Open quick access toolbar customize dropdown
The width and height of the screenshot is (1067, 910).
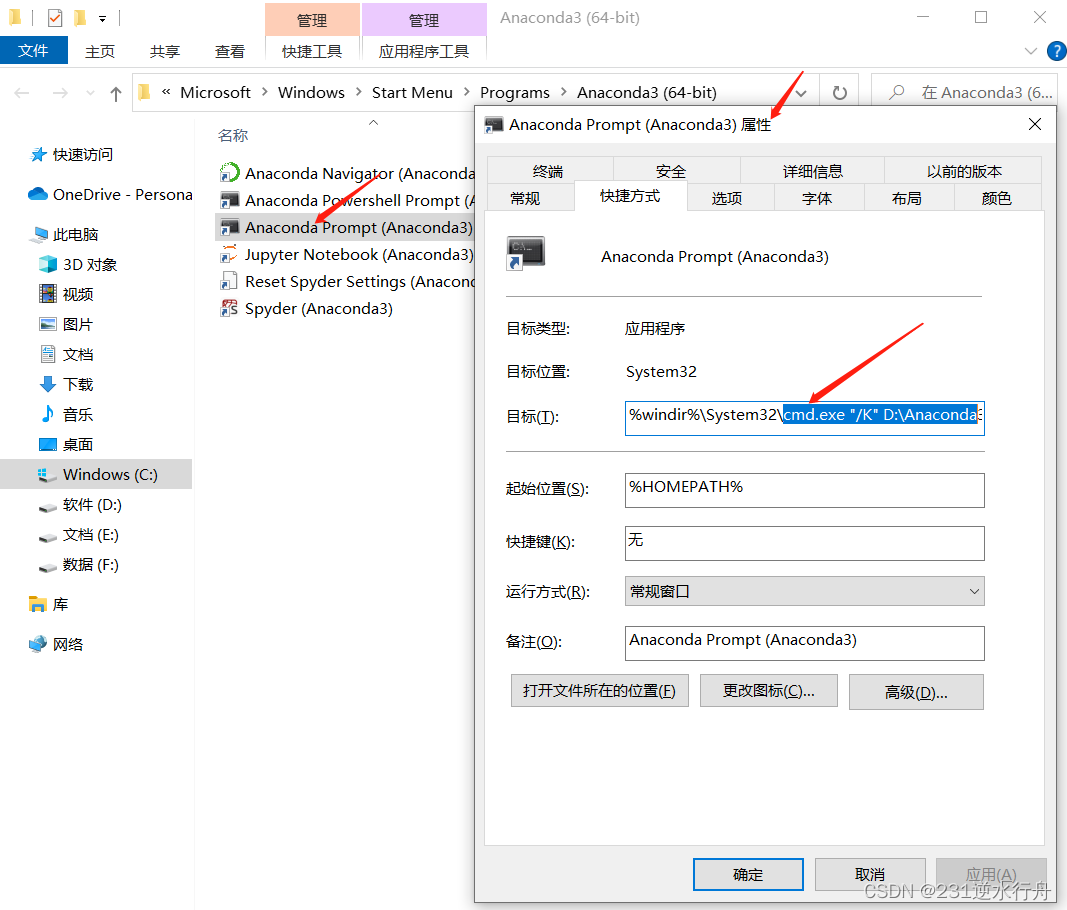tap(102, 19)
